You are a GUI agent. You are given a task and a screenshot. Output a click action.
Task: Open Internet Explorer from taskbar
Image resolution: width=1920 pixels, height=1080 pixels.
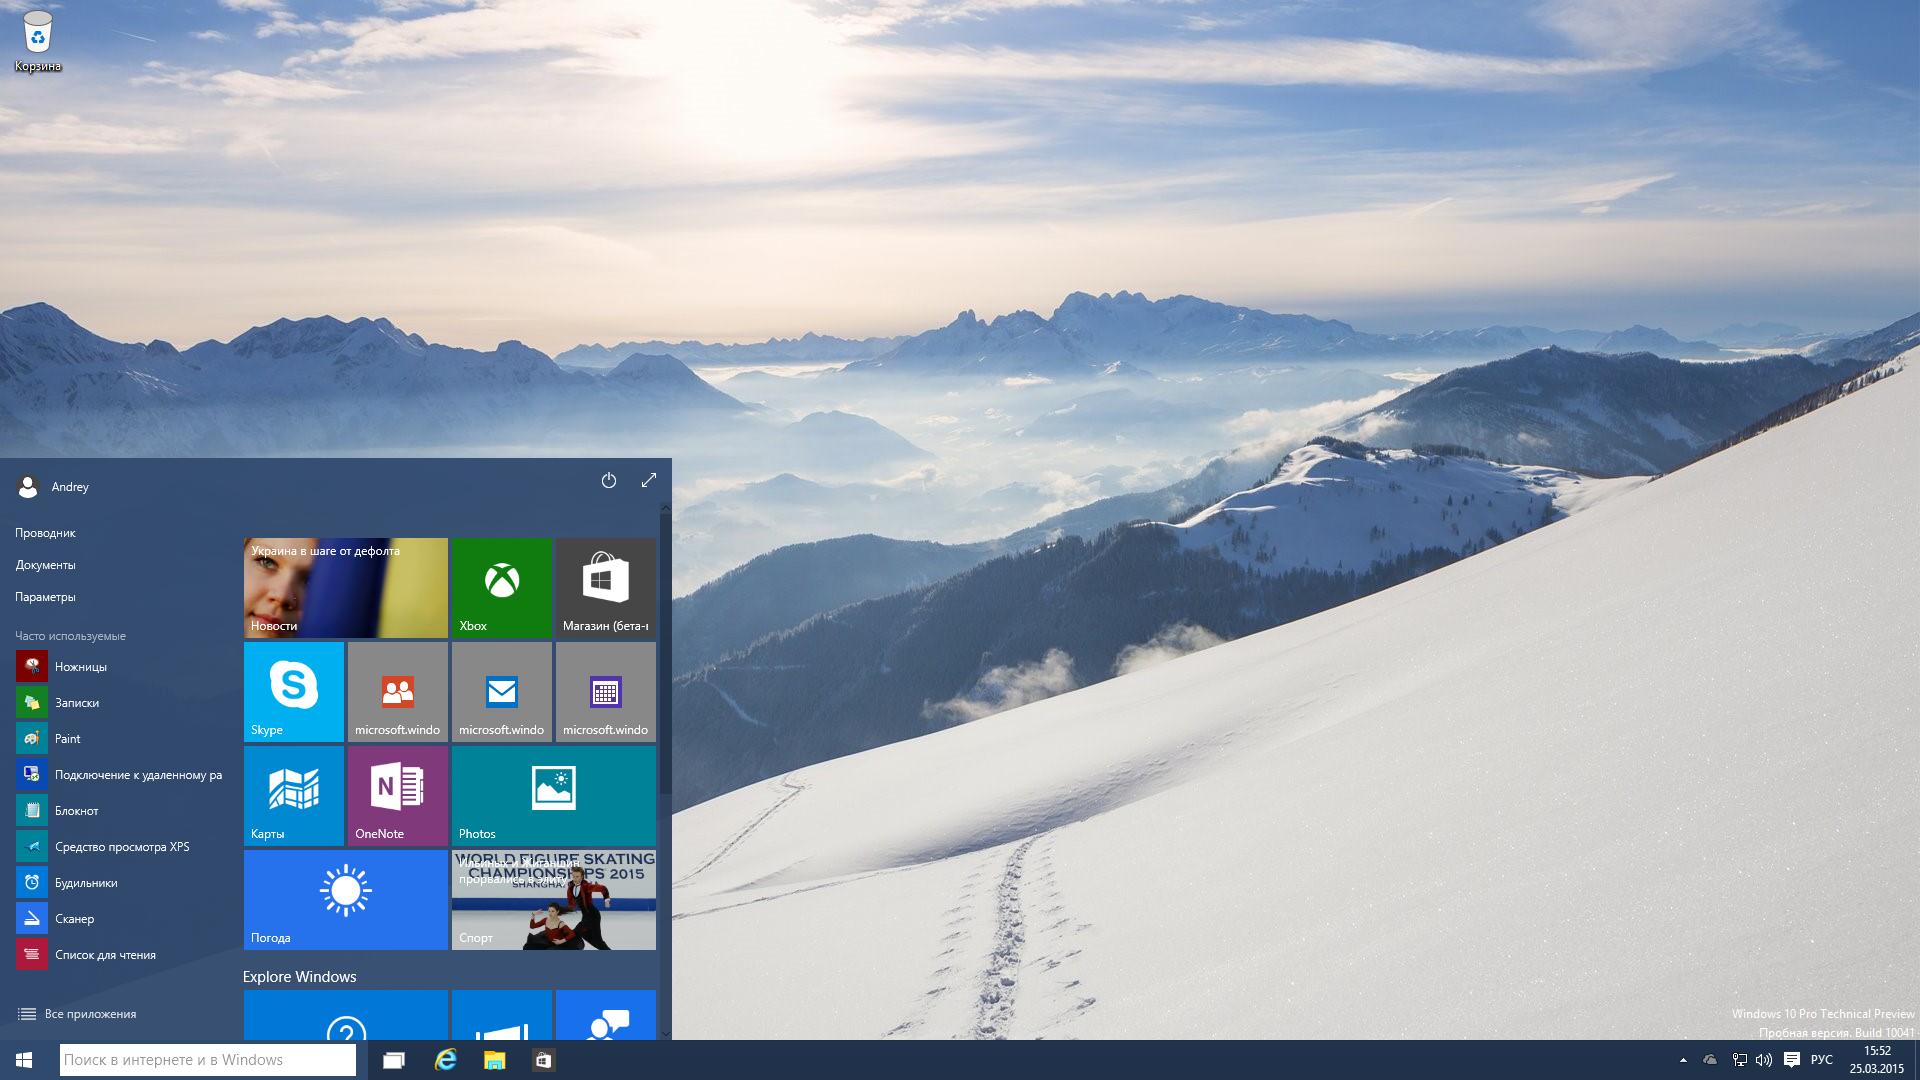[x=445, y=1060]
